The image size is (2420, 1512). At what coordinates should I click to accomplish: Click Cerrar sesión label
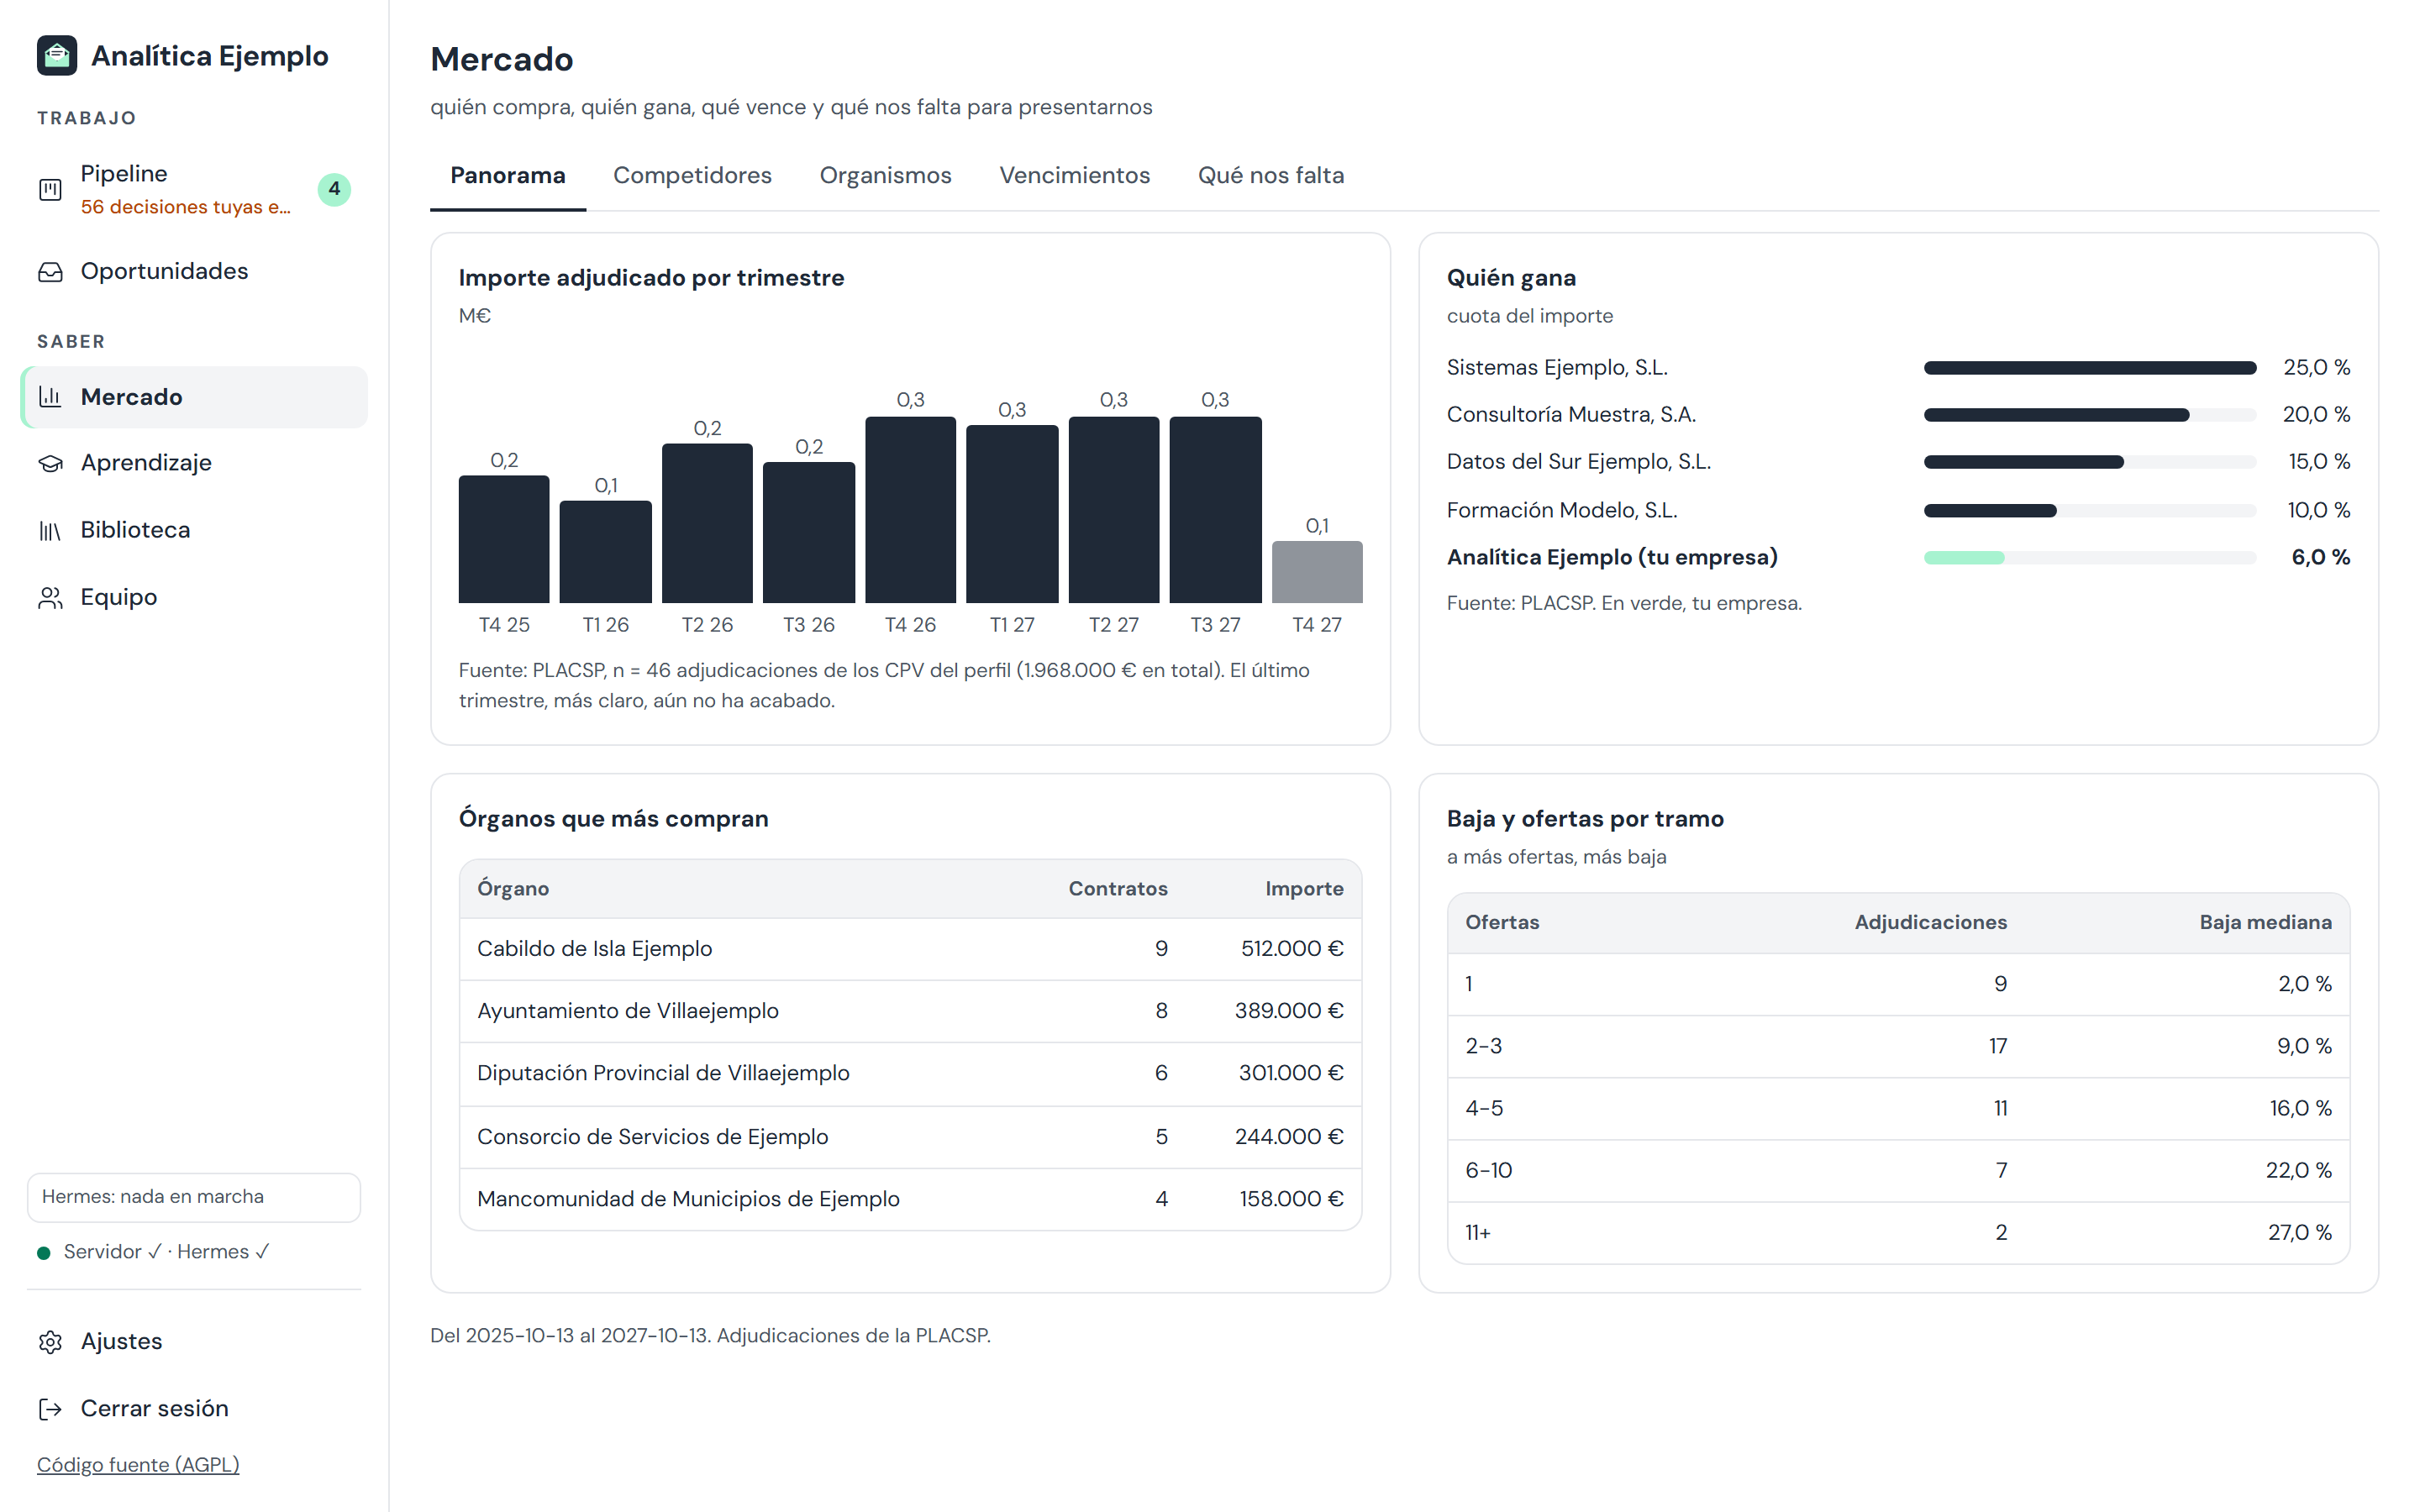pyautogui.click(x=154, y=1409)
